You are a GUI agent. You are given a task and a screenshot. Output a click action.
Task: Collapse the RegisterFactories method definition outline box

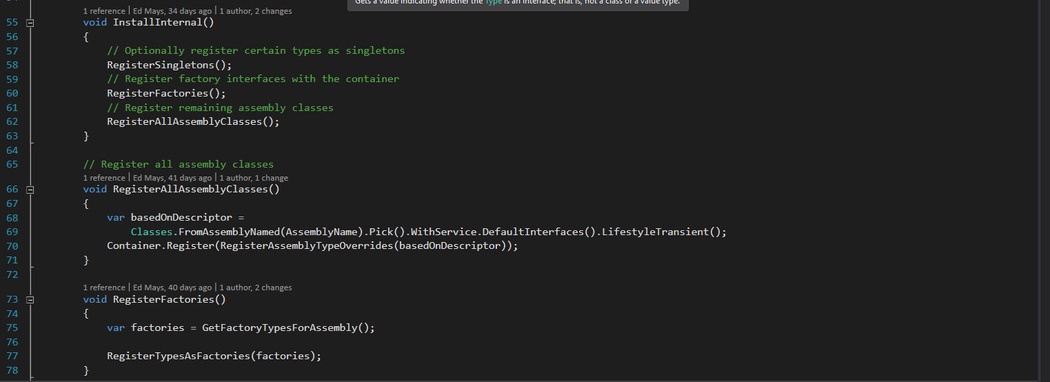pyautogui.click(x=29, y=300)
